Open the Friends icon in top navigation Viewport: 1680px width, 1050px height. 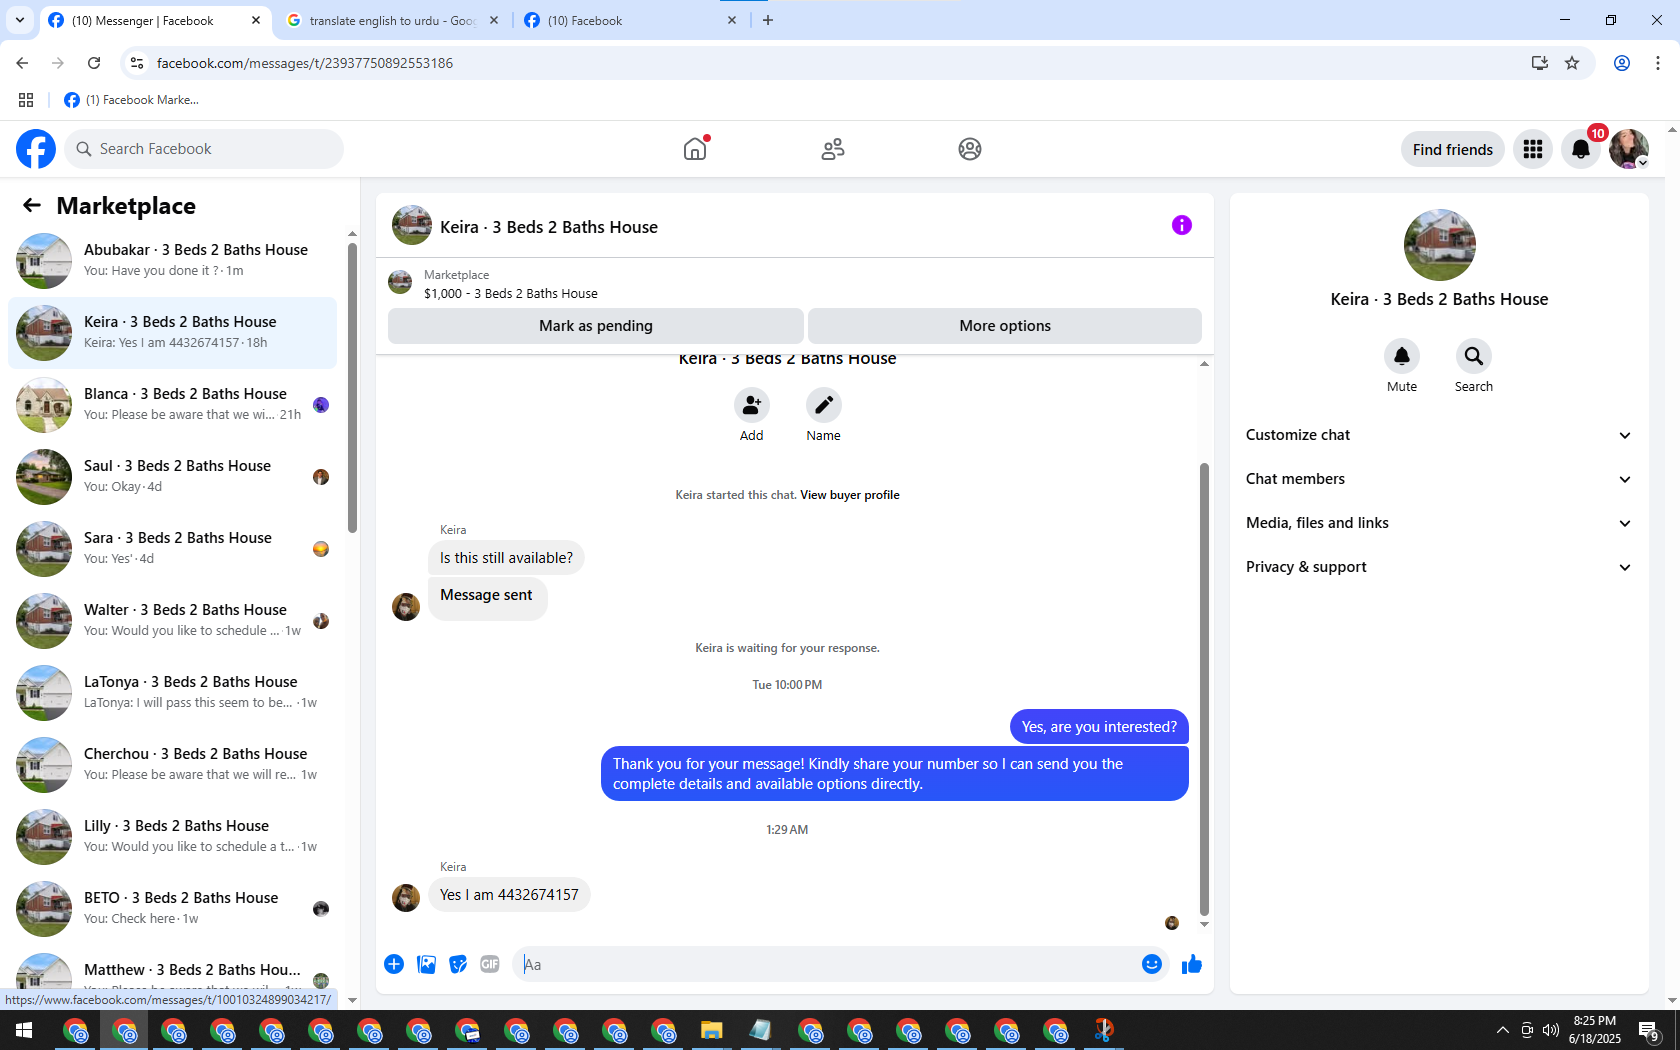point(833,149)
